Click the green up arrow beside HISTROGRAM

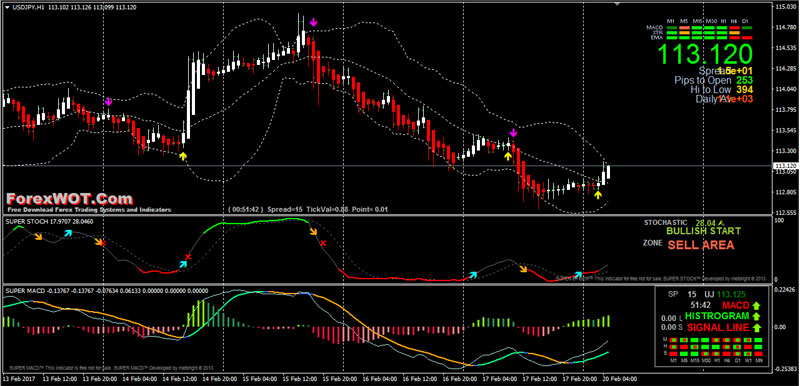pos(756,316)
